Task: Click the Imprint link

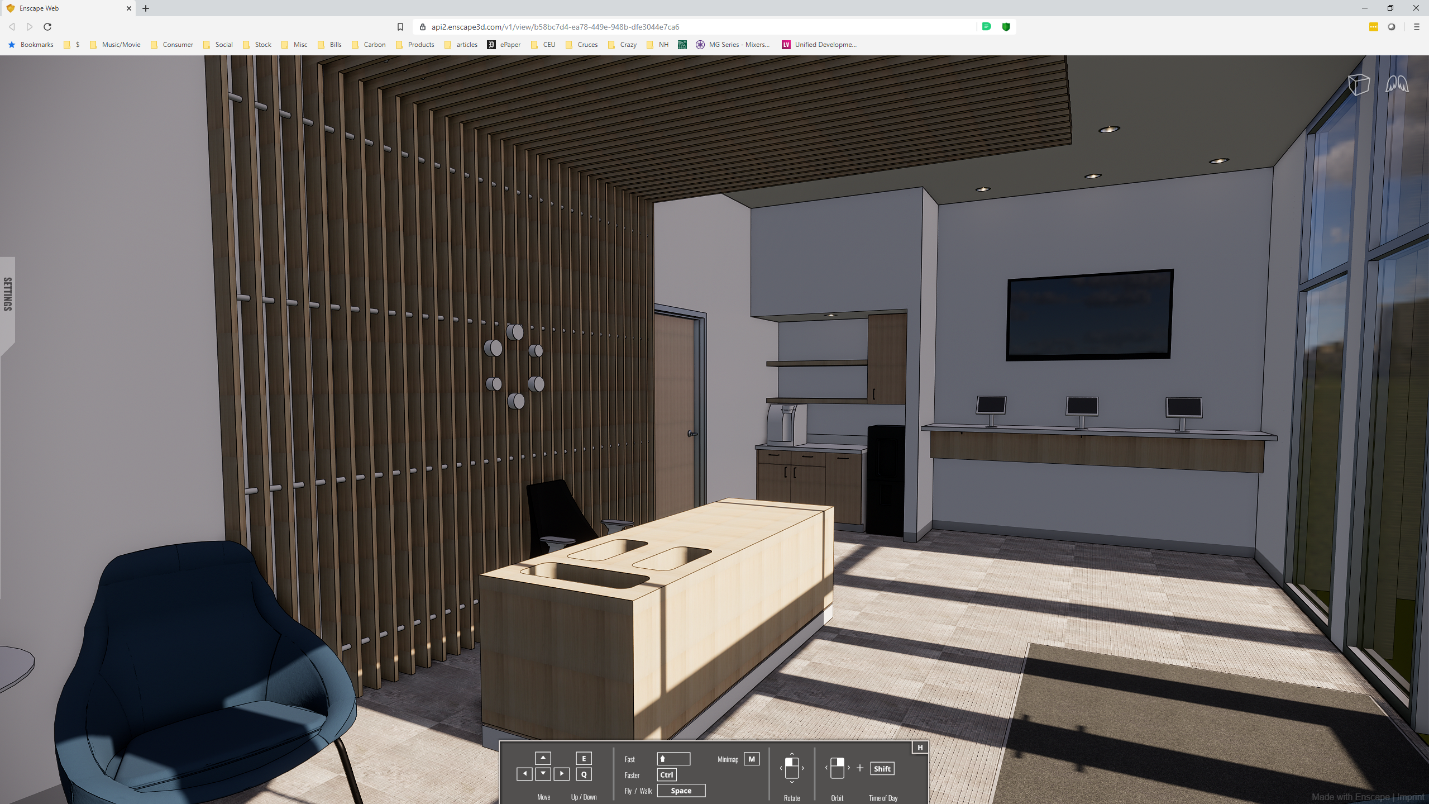Action: click(1411, 797)
